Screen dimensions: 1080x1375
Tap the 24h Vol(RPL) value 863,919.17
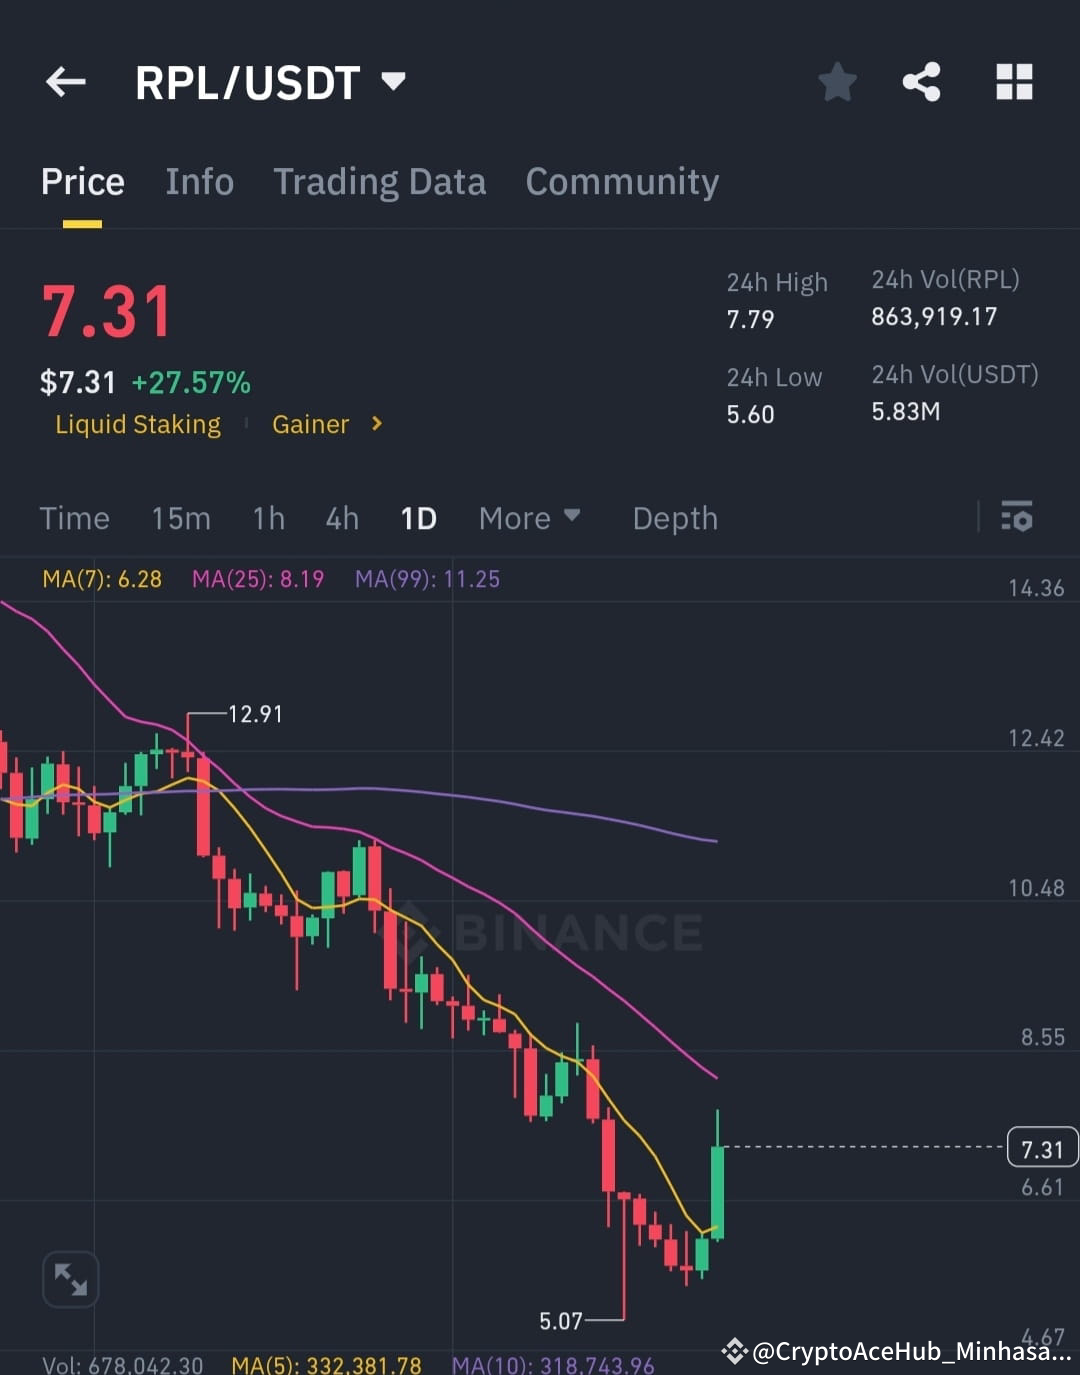(934, 317)
